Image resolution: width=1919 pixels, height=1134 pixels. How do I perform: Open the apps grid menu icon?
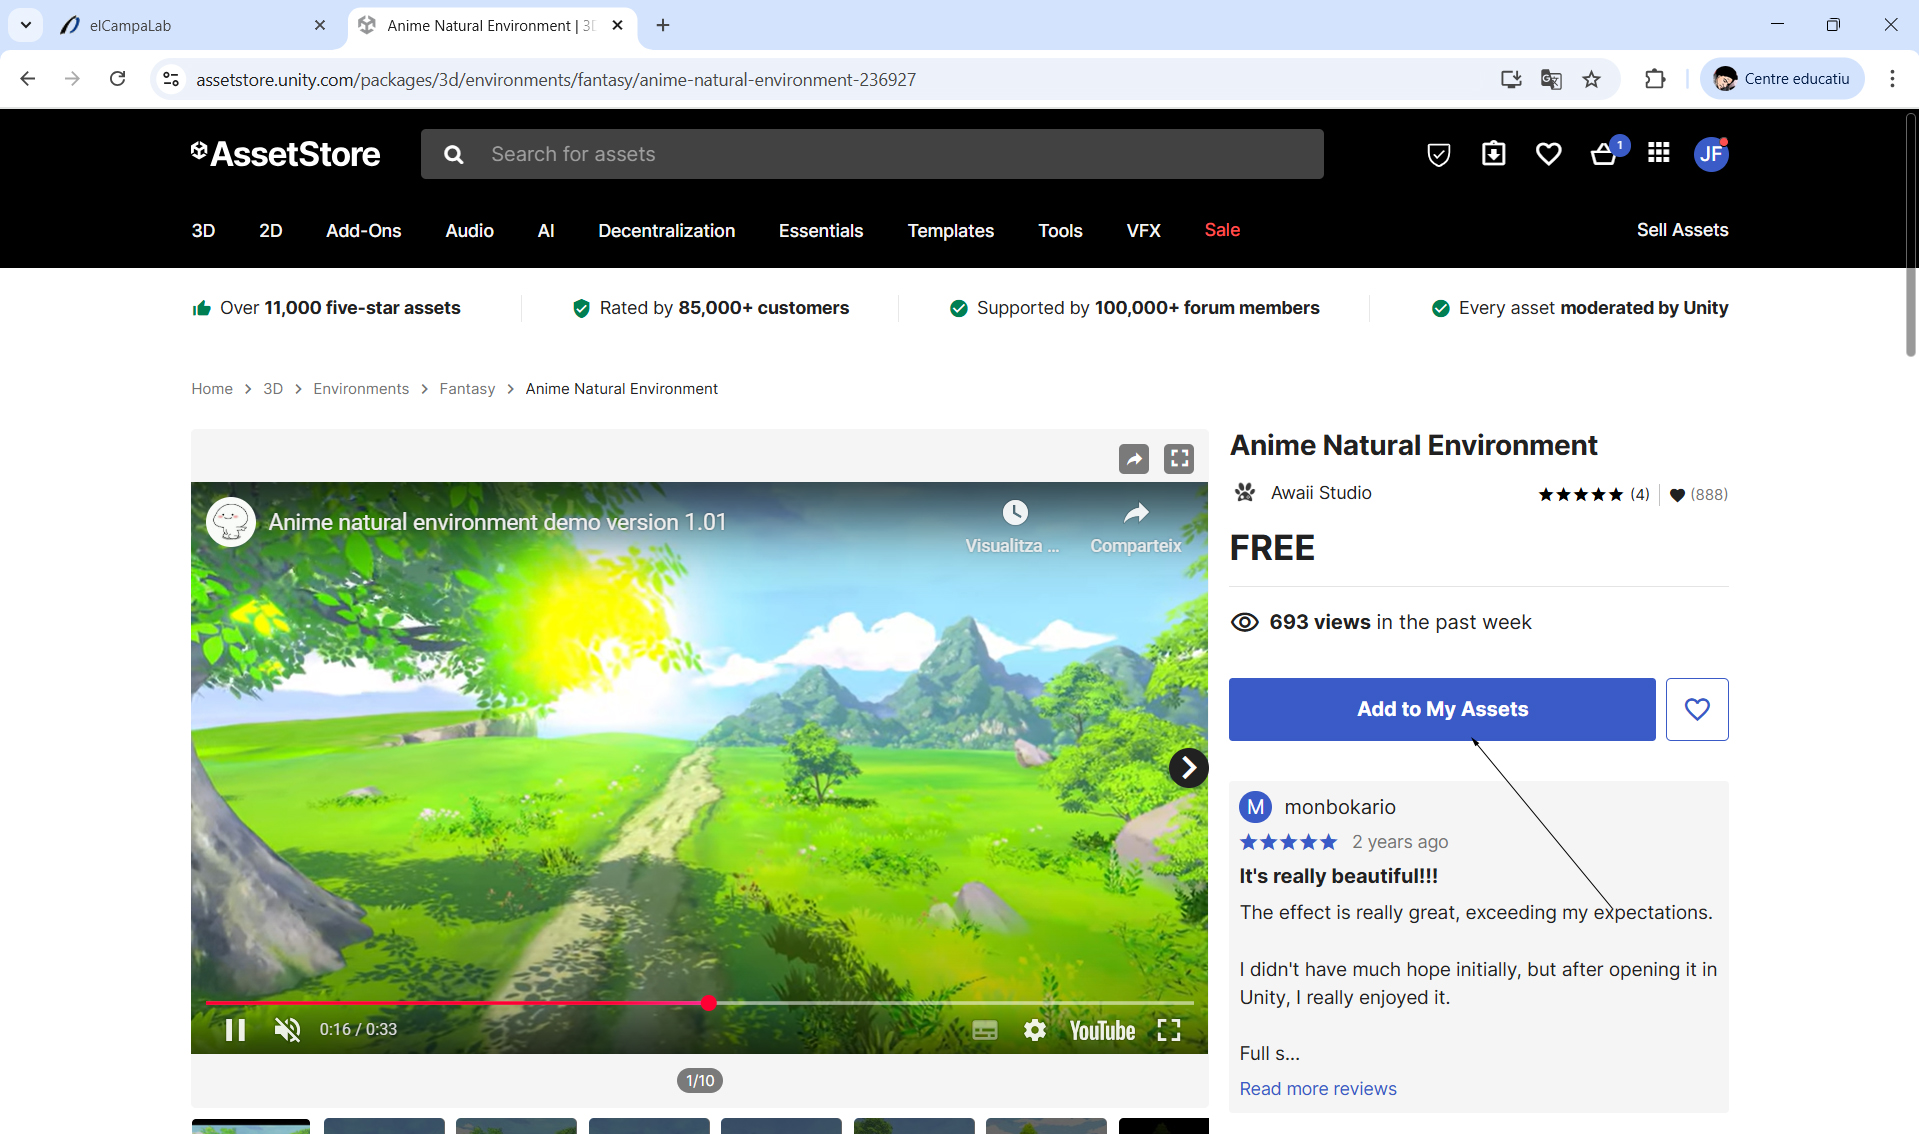(1658, 153)
